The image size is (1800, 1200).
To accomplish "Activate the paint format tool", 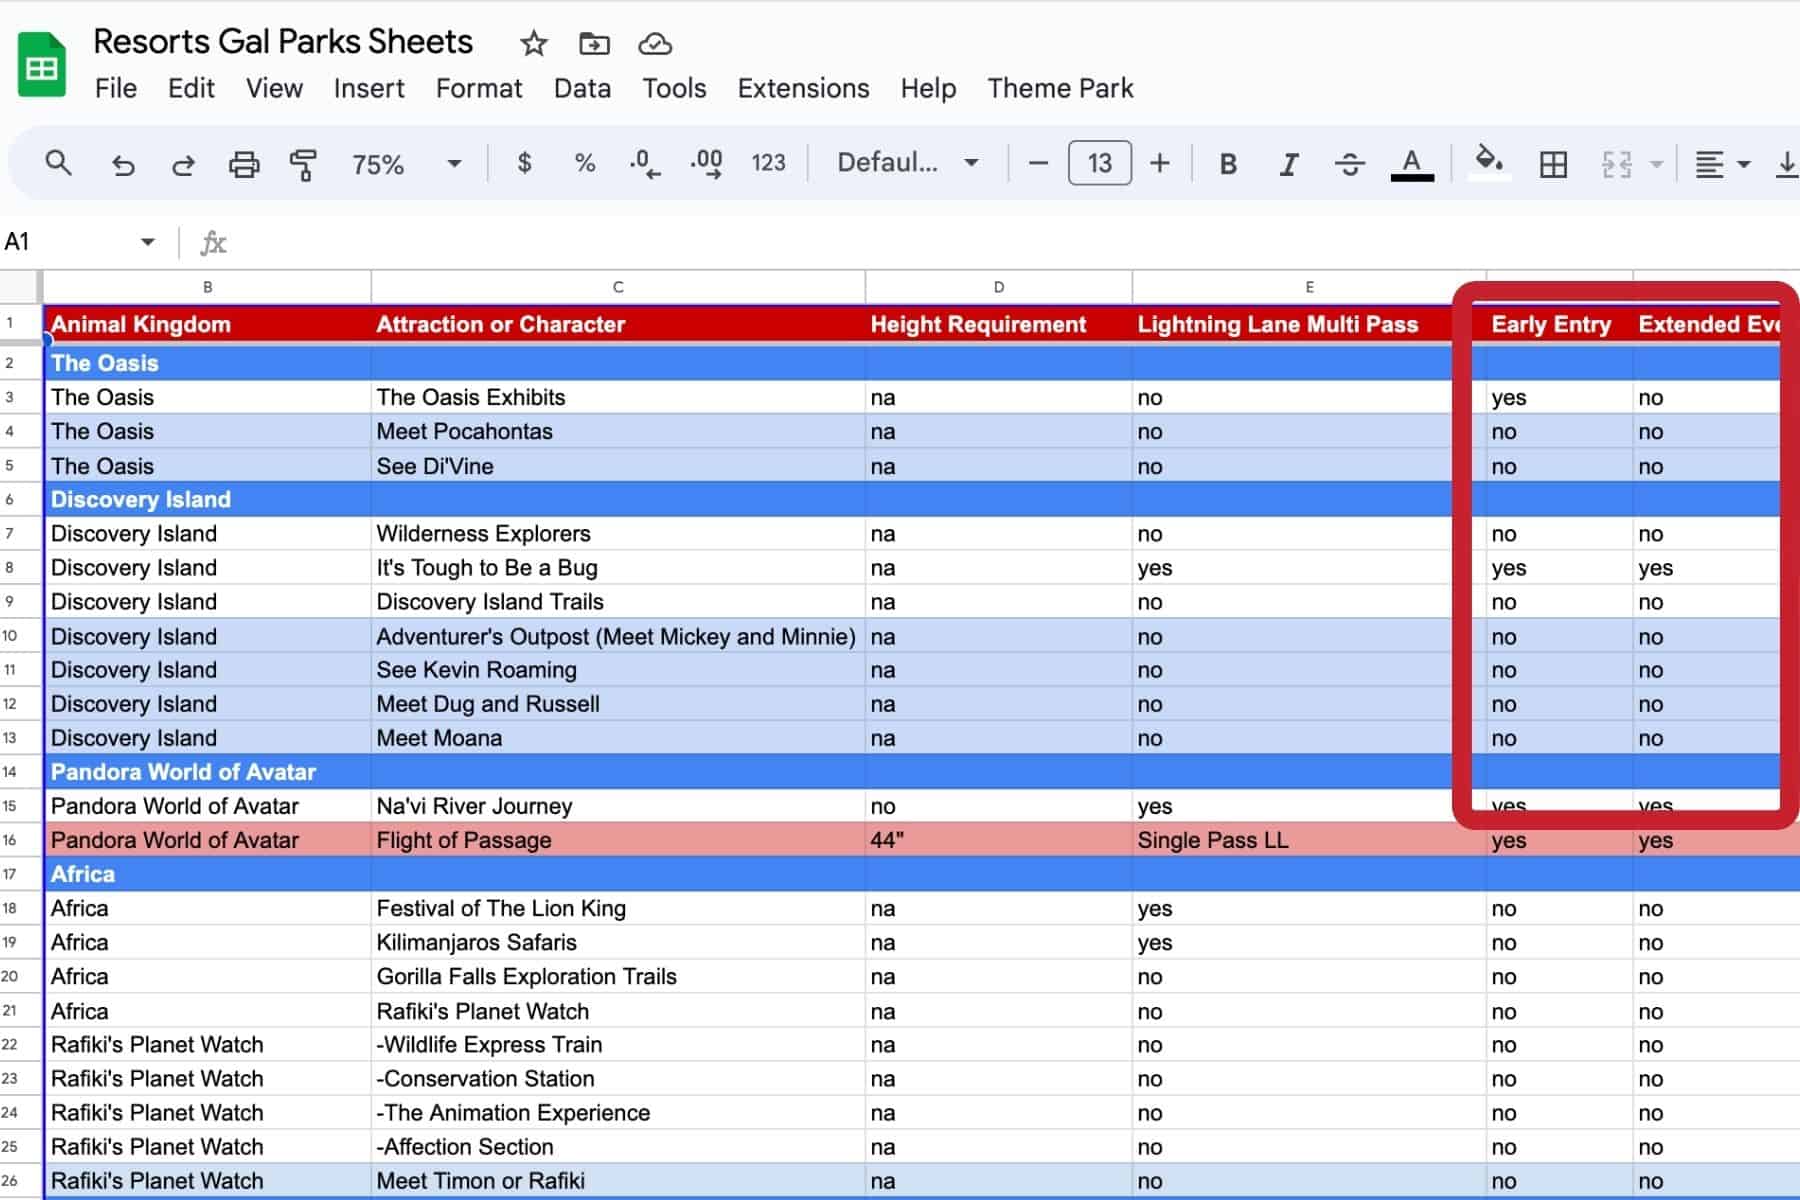I will (303, 164).
